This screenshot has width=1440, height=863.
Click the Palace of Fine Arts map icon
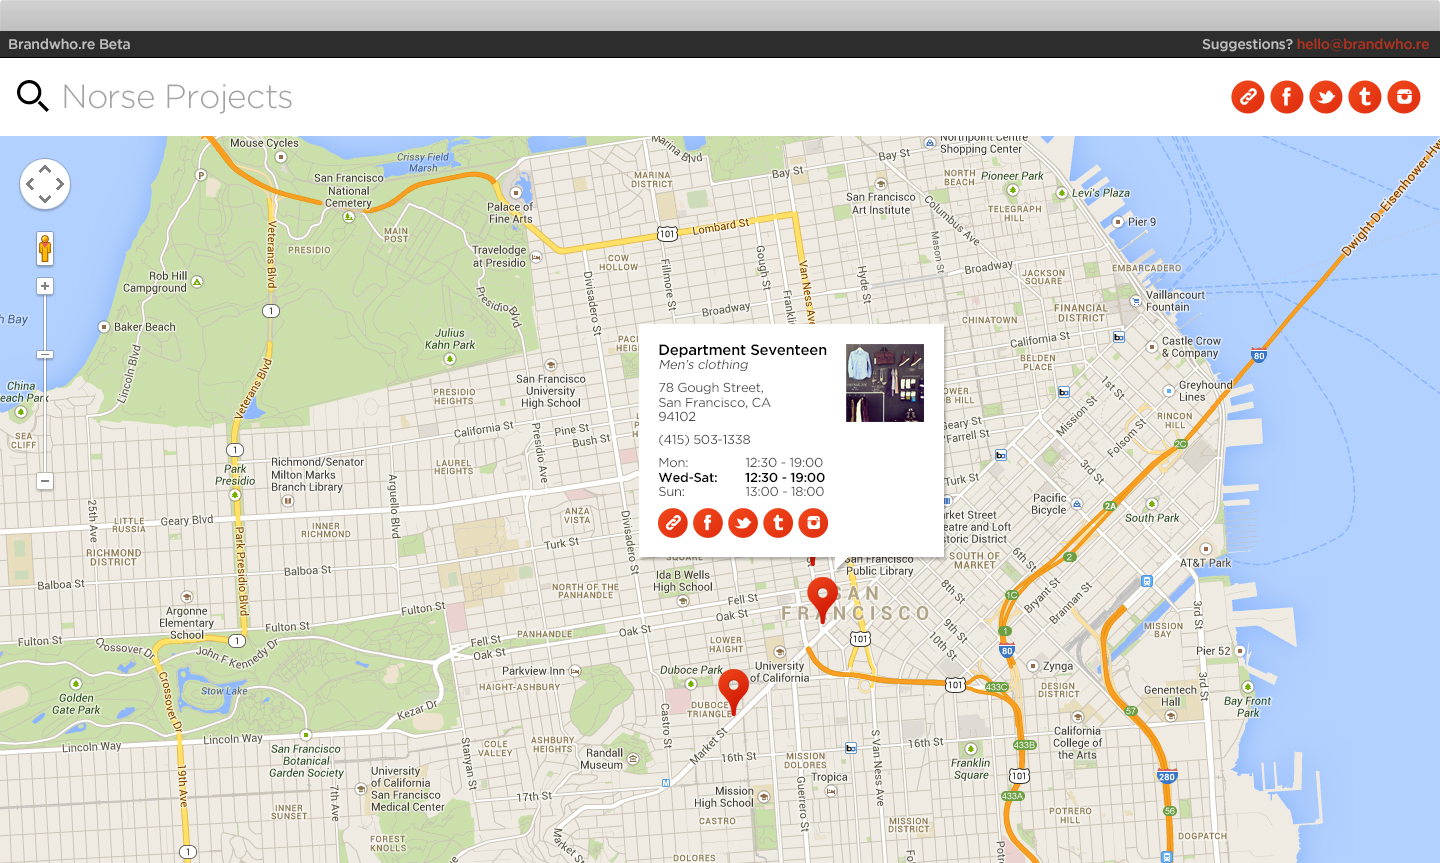coord(517,193)
